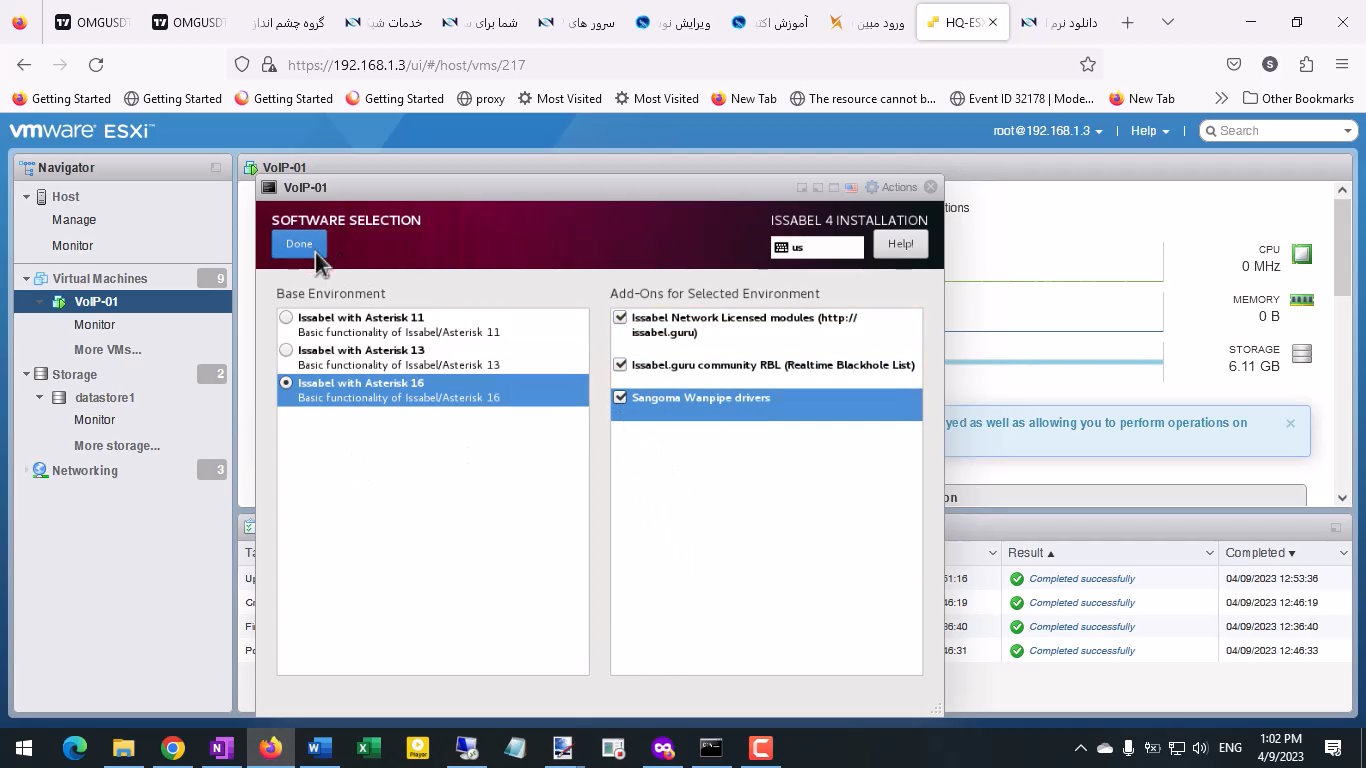Sort tasks by Result column

[x=1030, y=553]
